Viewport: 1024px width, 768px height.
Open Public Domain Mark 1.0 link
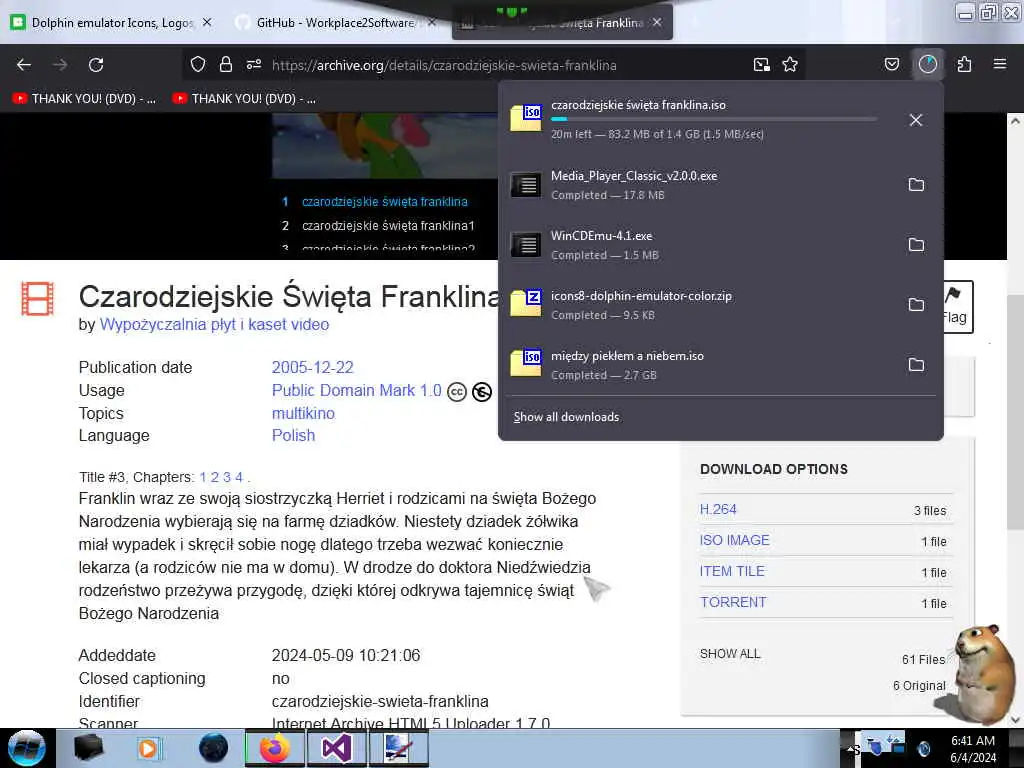pos(357,390)
